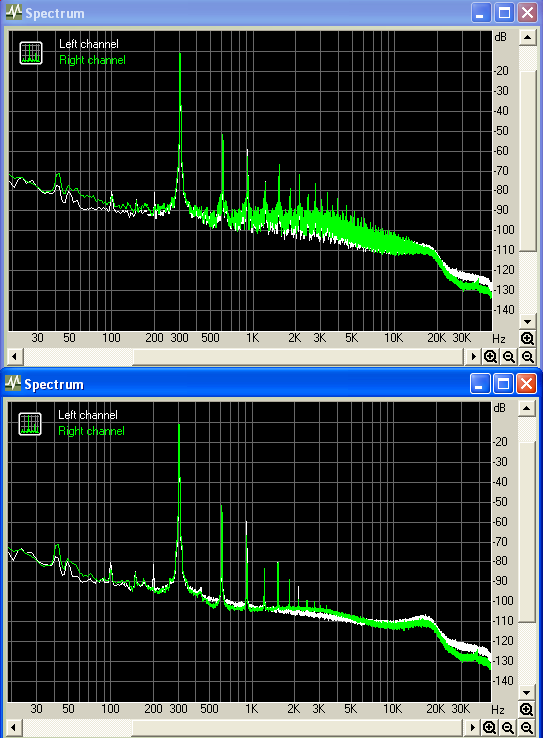Maximize the bottom Spectrum window
543x738 pixels.
coord(503,384)
